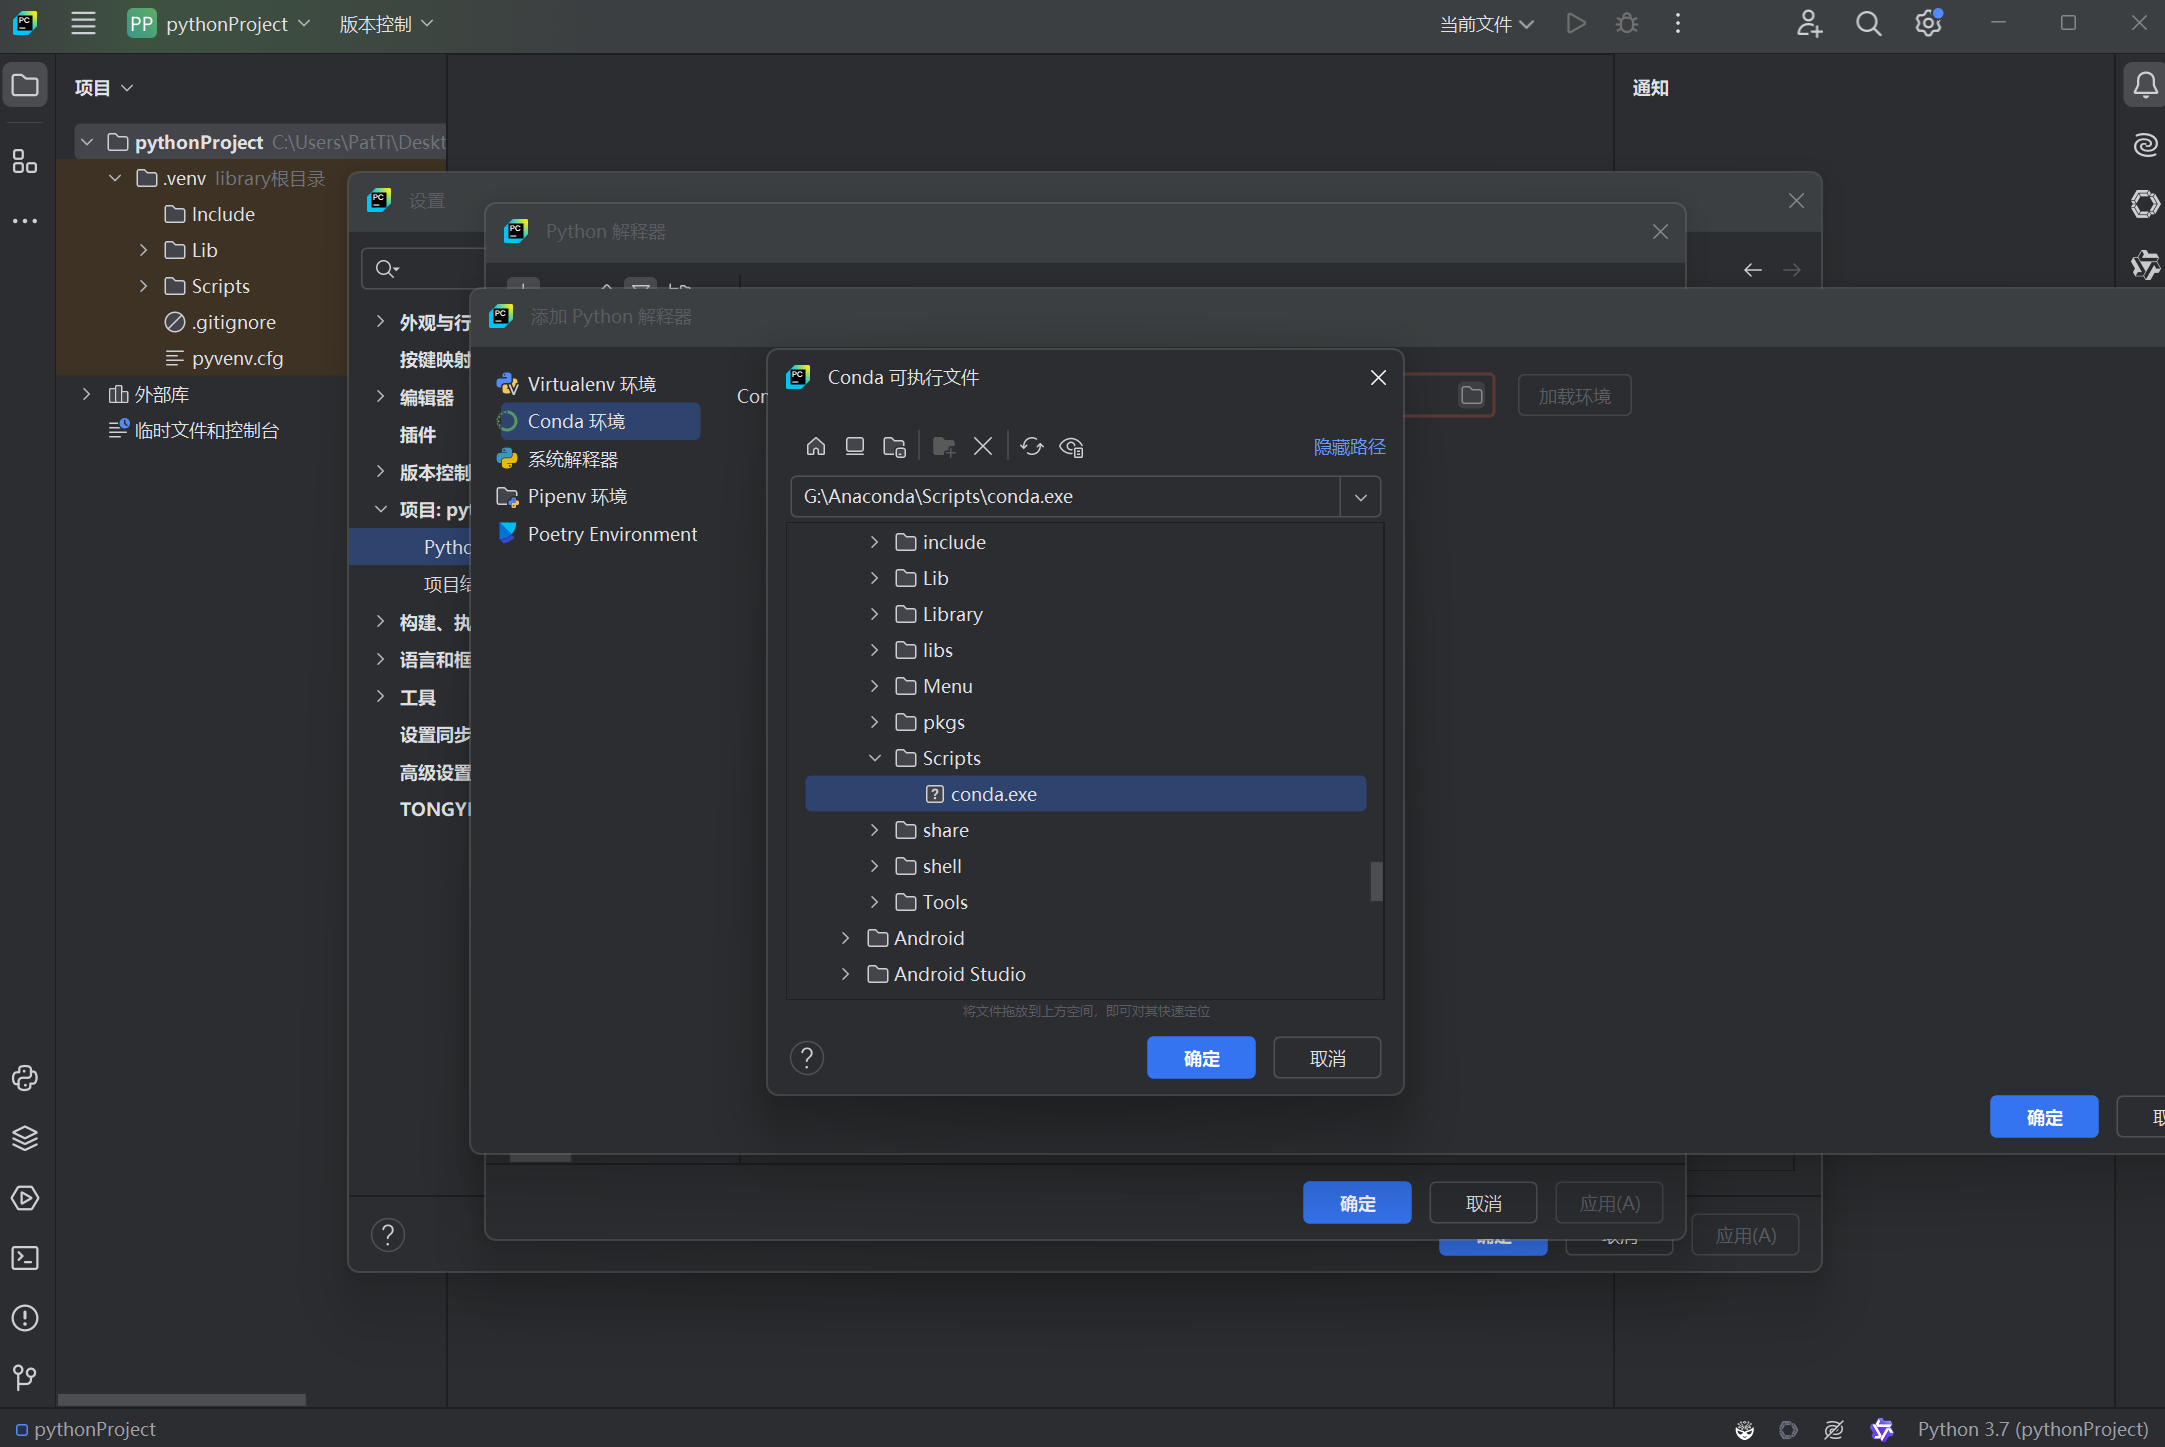The width and height of the screenshot is (2165, 1447).
Task: Open Code With Me user icon
Action: pyautogui.click(x=1809, y=23)
